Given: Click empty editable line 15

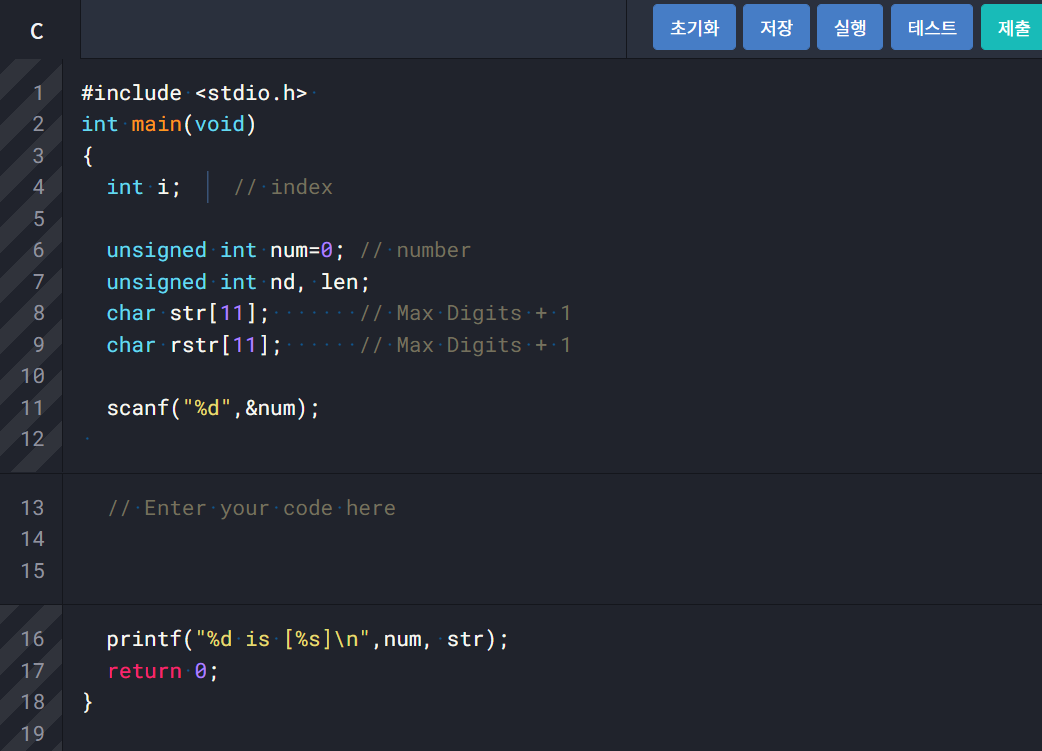Looking at the screenshot, I should (552, 571).
